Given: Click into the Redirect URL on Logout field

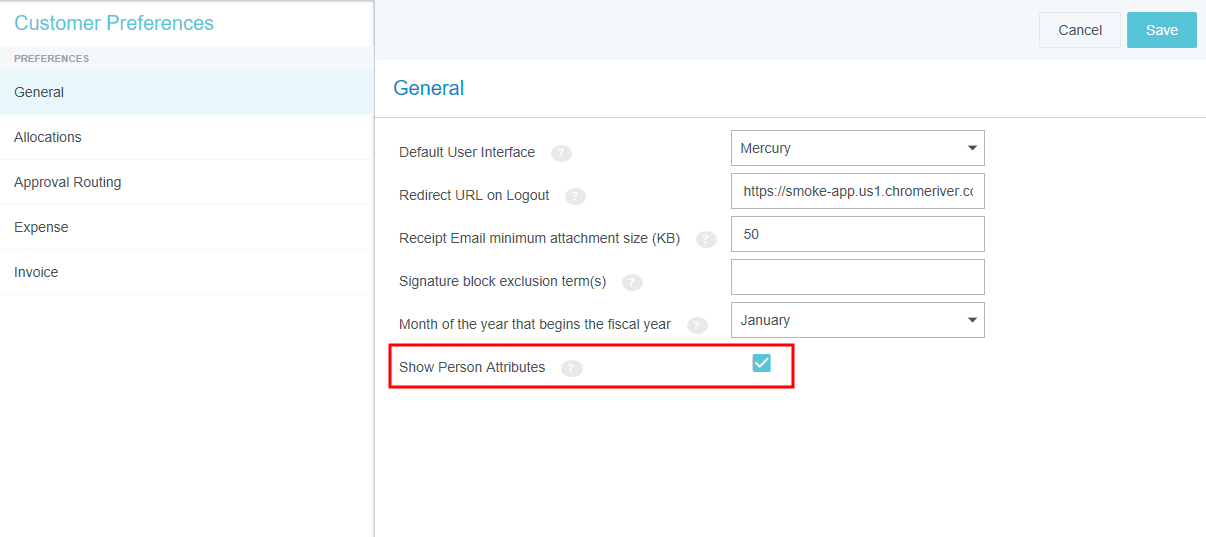Looking at the screenshot, I should coord(857,191).
